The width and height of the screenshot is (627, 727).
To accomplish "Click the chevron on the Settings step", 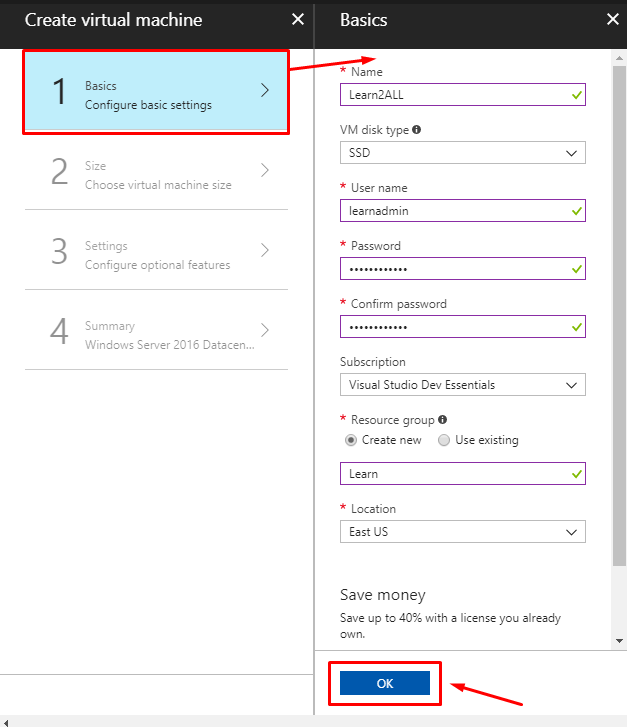I will (265, 250).
